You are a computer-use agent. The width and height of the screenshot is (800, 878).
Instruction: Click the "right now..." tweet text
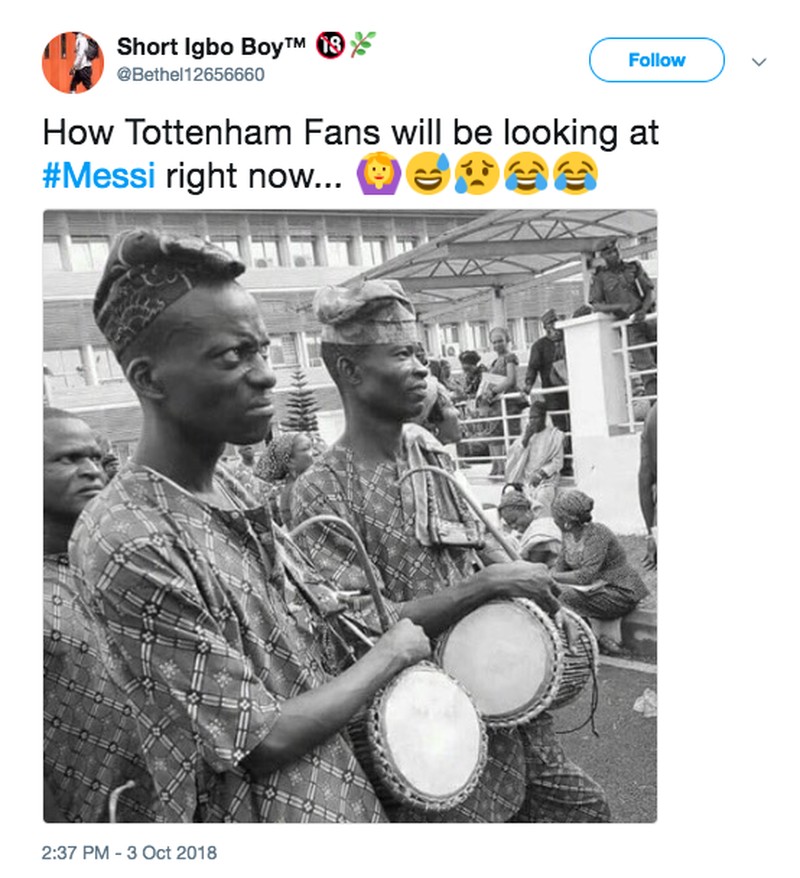coord(253,177)
